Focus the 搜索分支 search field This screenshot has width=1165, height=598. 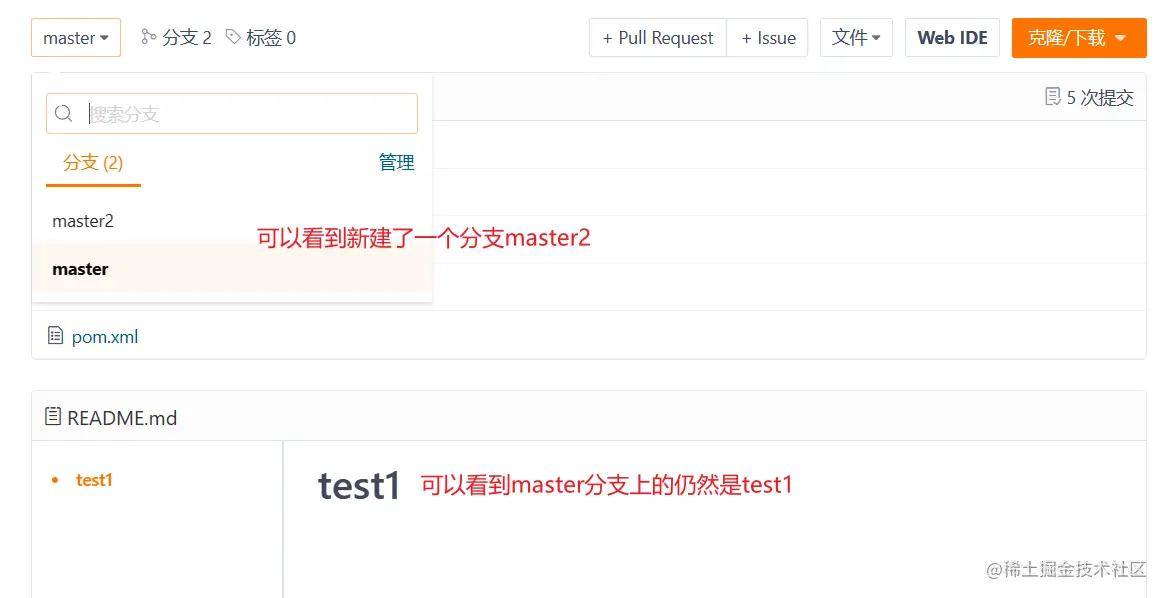[x=232, y=114]
